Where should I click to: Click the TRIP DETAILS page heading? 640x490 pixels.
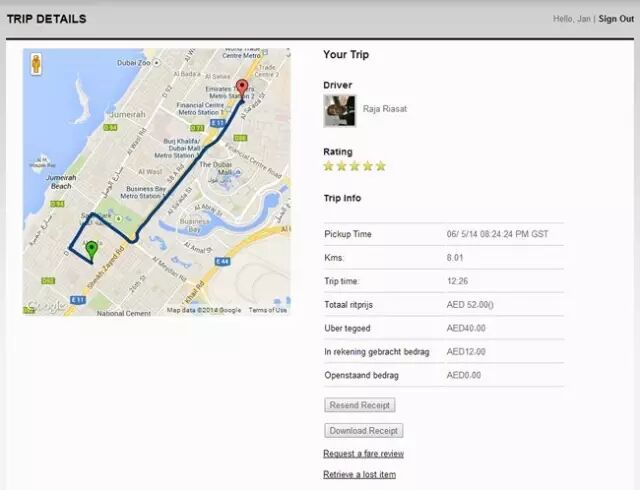click(47, 19)
